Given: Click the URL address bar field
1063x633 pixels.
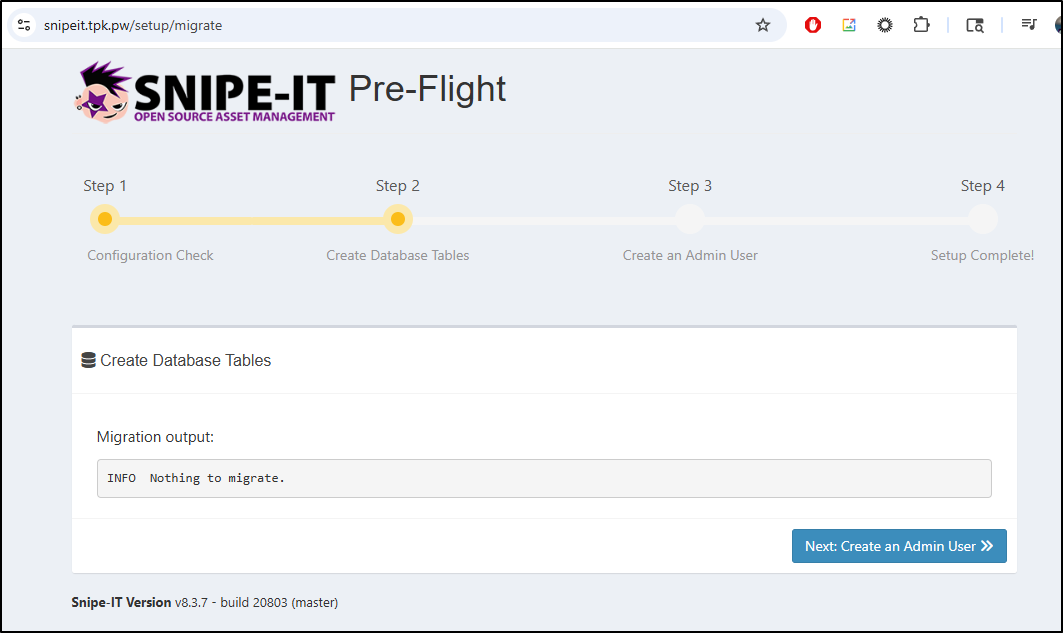Looking at the screenshot, I should pyautogui.click(x=400, y=25).
